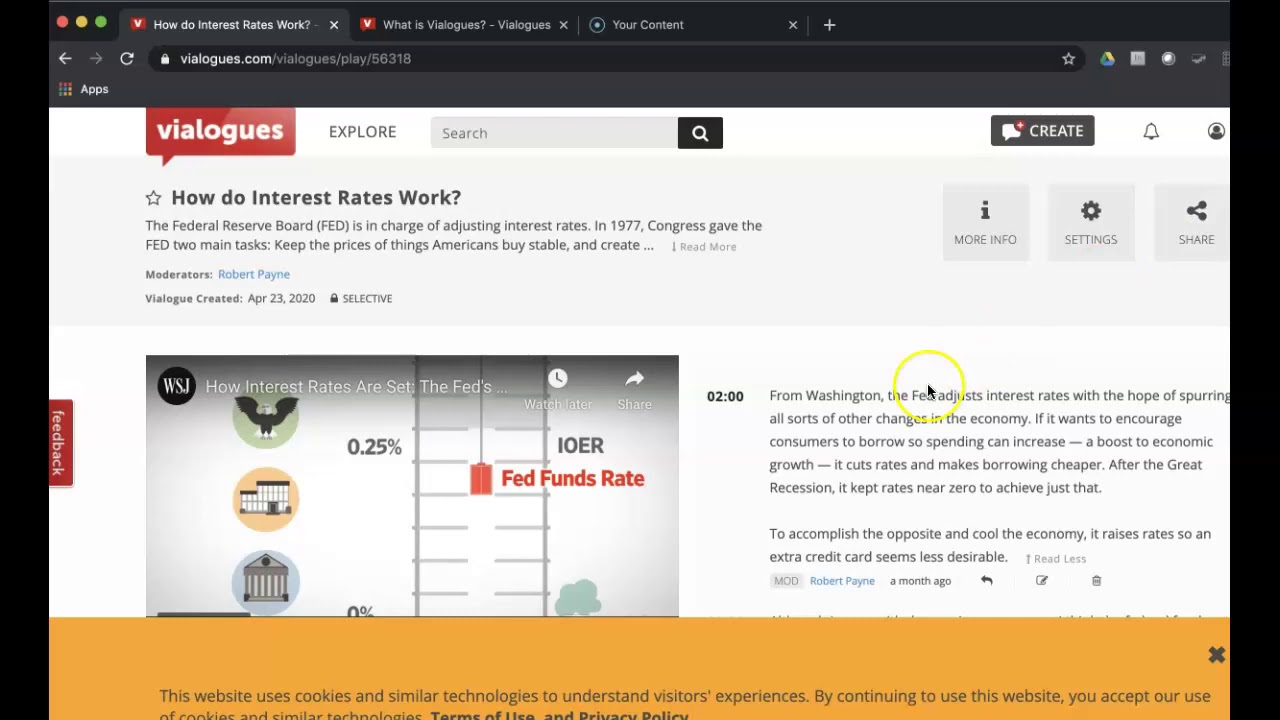Focus the Search input field

(554, 133)
